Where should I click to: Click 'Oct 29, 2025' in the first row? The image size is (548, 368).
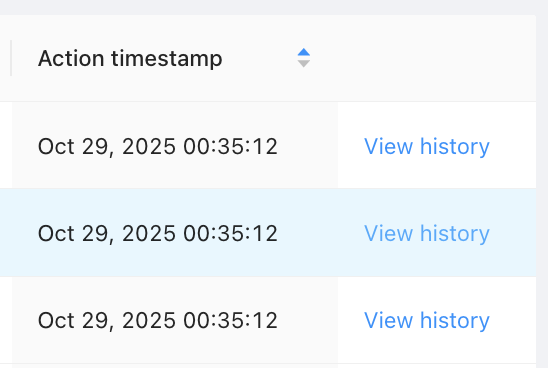(x=107, y=147)
